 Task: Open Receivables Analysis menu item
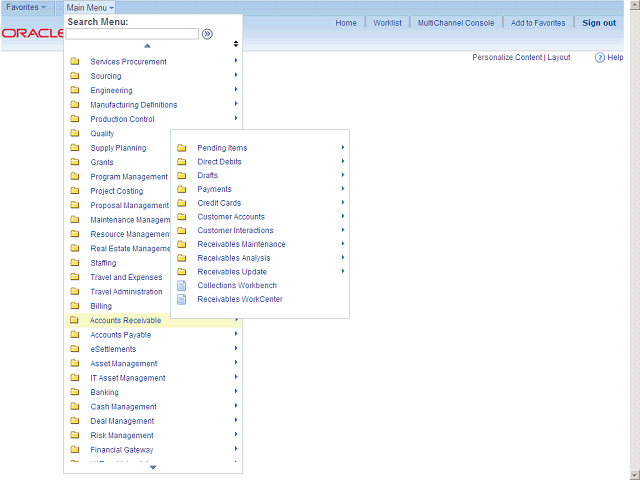tap(233, 258)
